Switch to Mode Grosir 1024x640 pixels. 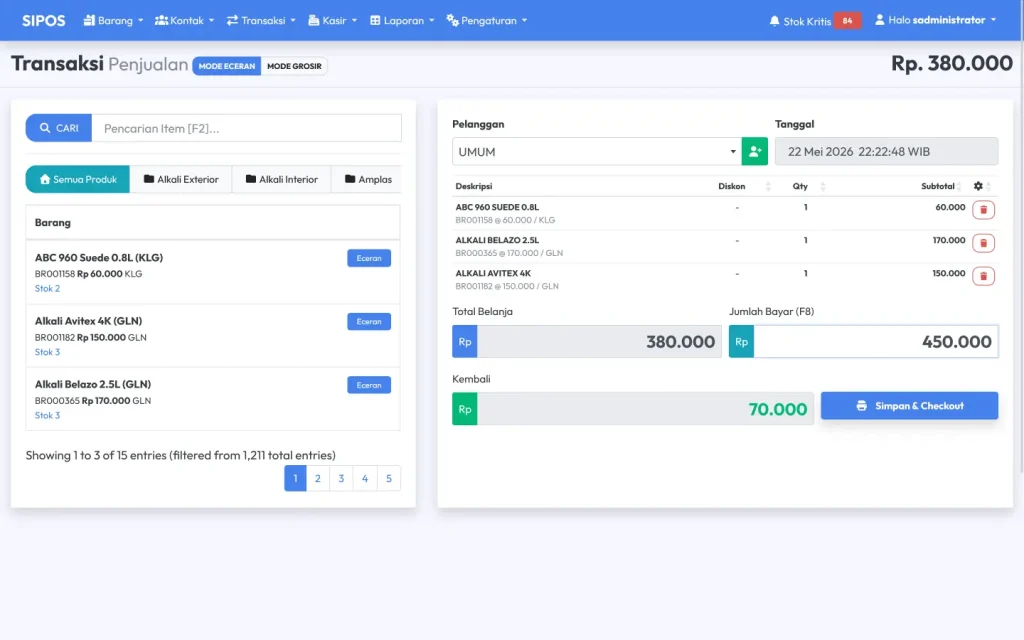[294, 66]
